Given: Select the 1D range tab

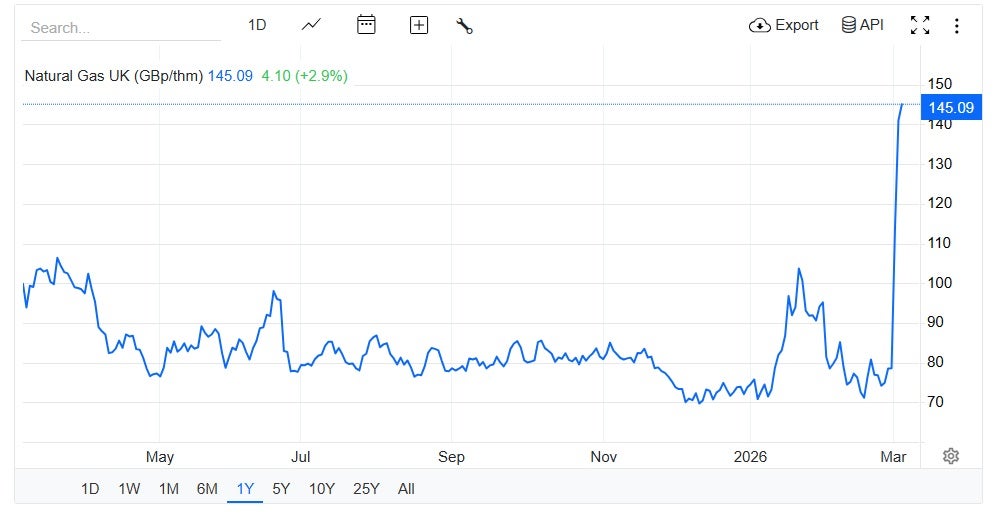Looking at the screenshot, I should (90, 489).
